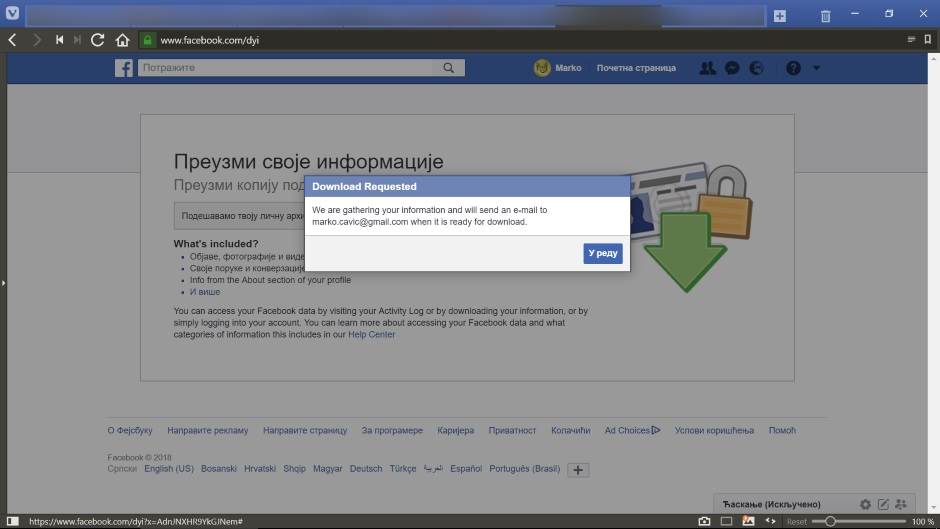Capture page with the camera icon
The width and height of the screenshot is (940, 529).
(704, 521)
